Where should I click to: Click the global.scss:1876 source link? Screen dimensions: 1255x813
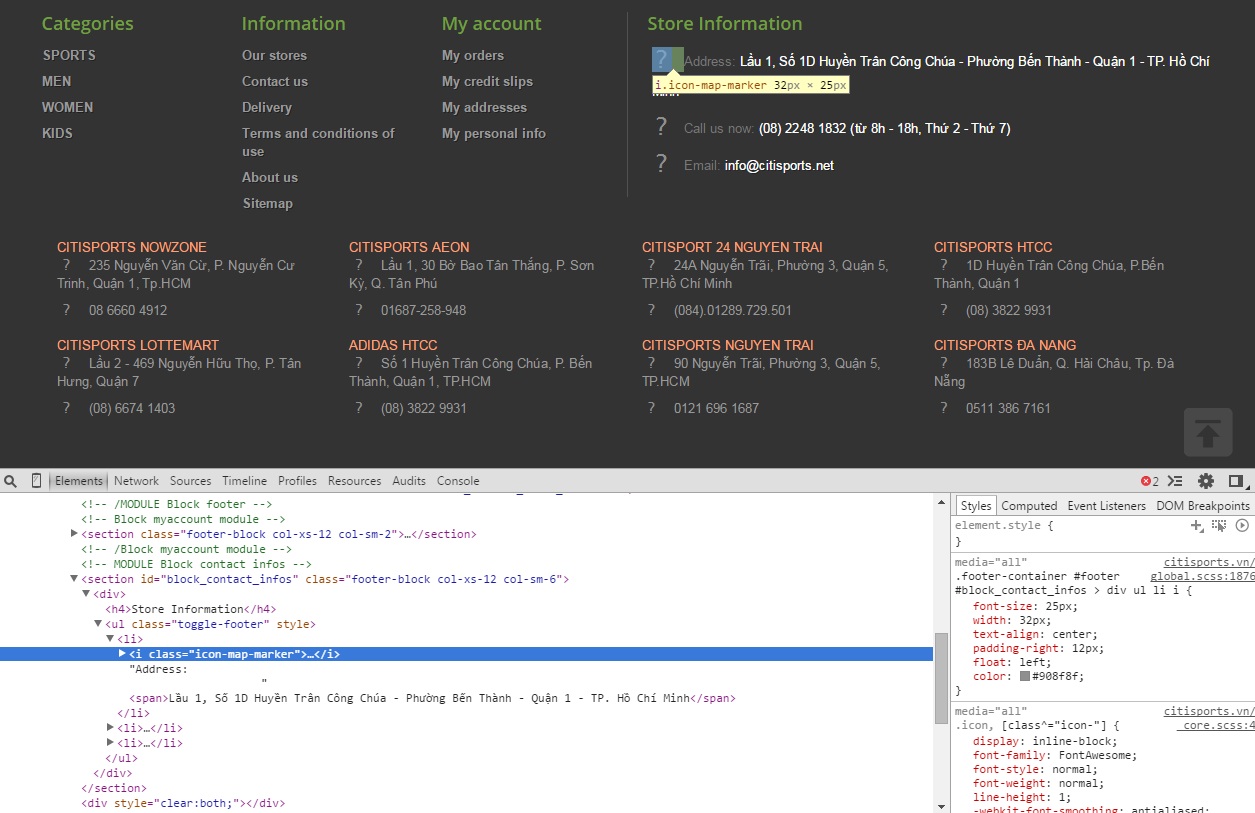pyautogui.click(x=1201, y=576)
